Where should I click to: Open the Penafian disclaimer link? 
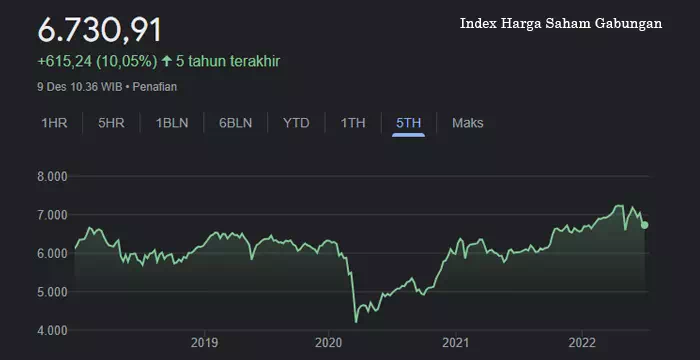(x=155, y=87)
